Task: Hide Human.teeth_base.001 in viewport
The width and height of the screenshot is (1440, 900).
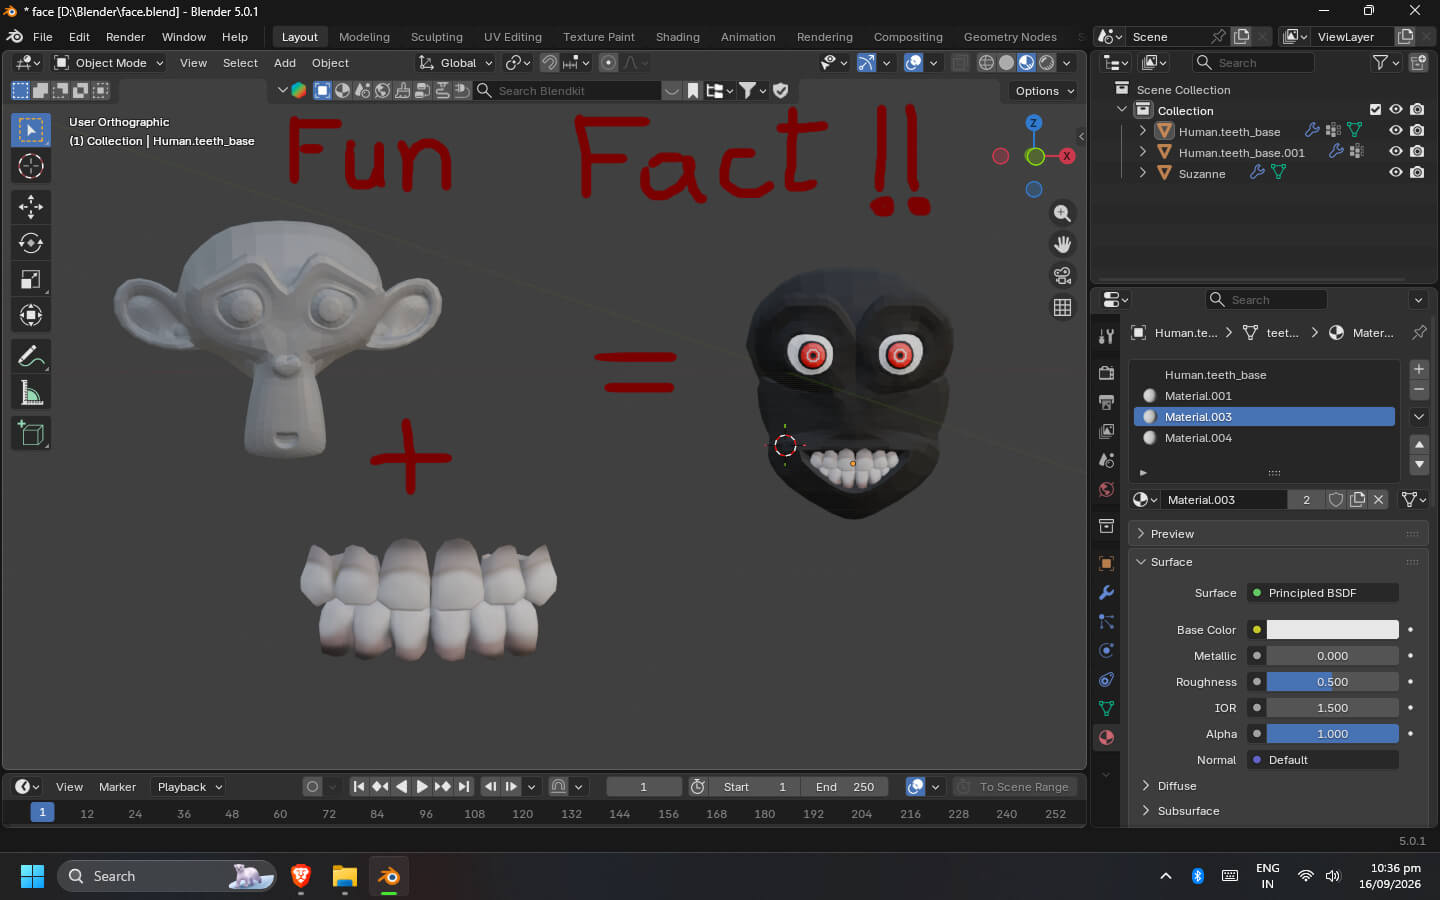Action: (1396, 151)
